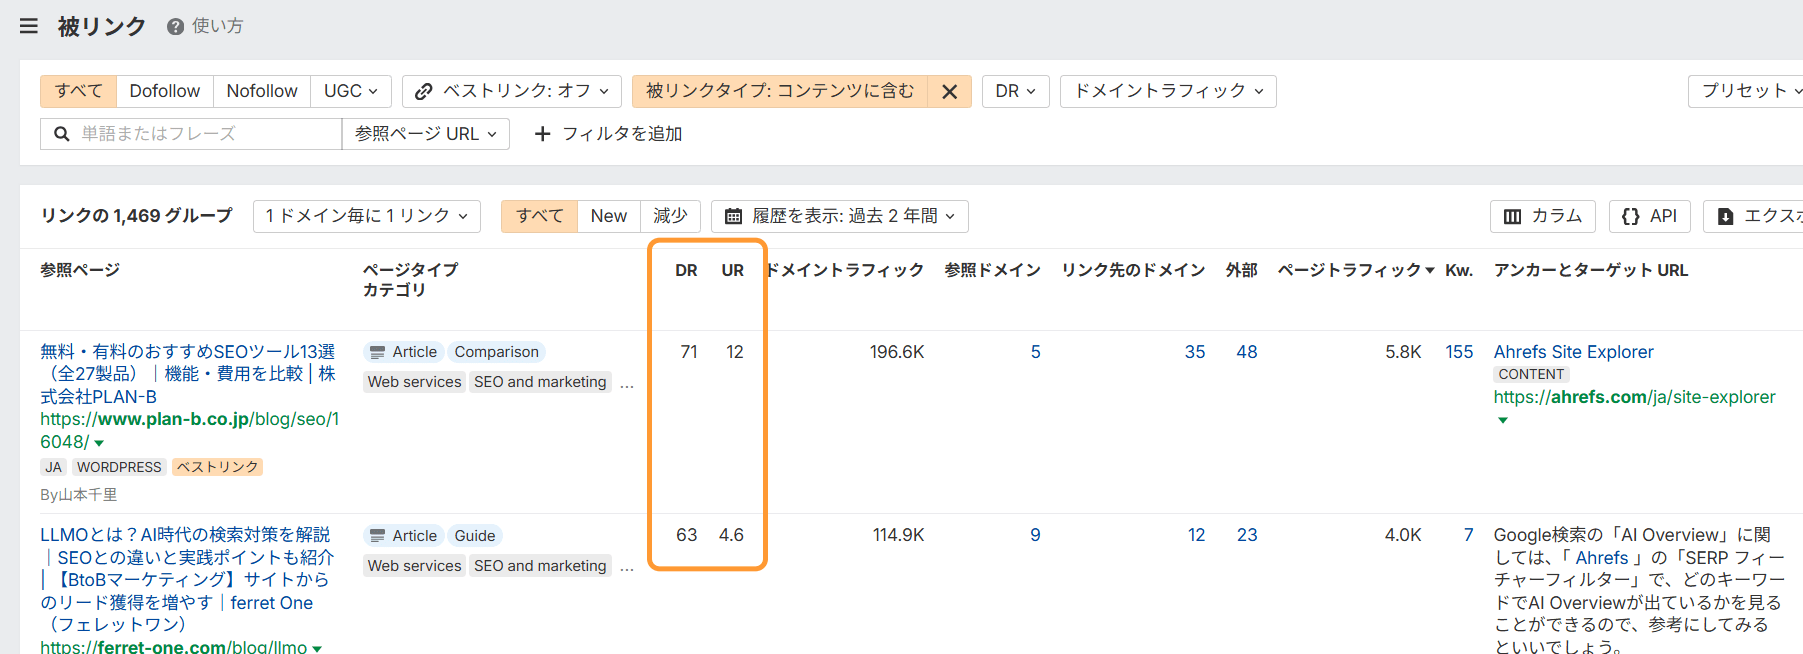Open the カラム columns settings
1803x654 pixels.
[1542, 216]
